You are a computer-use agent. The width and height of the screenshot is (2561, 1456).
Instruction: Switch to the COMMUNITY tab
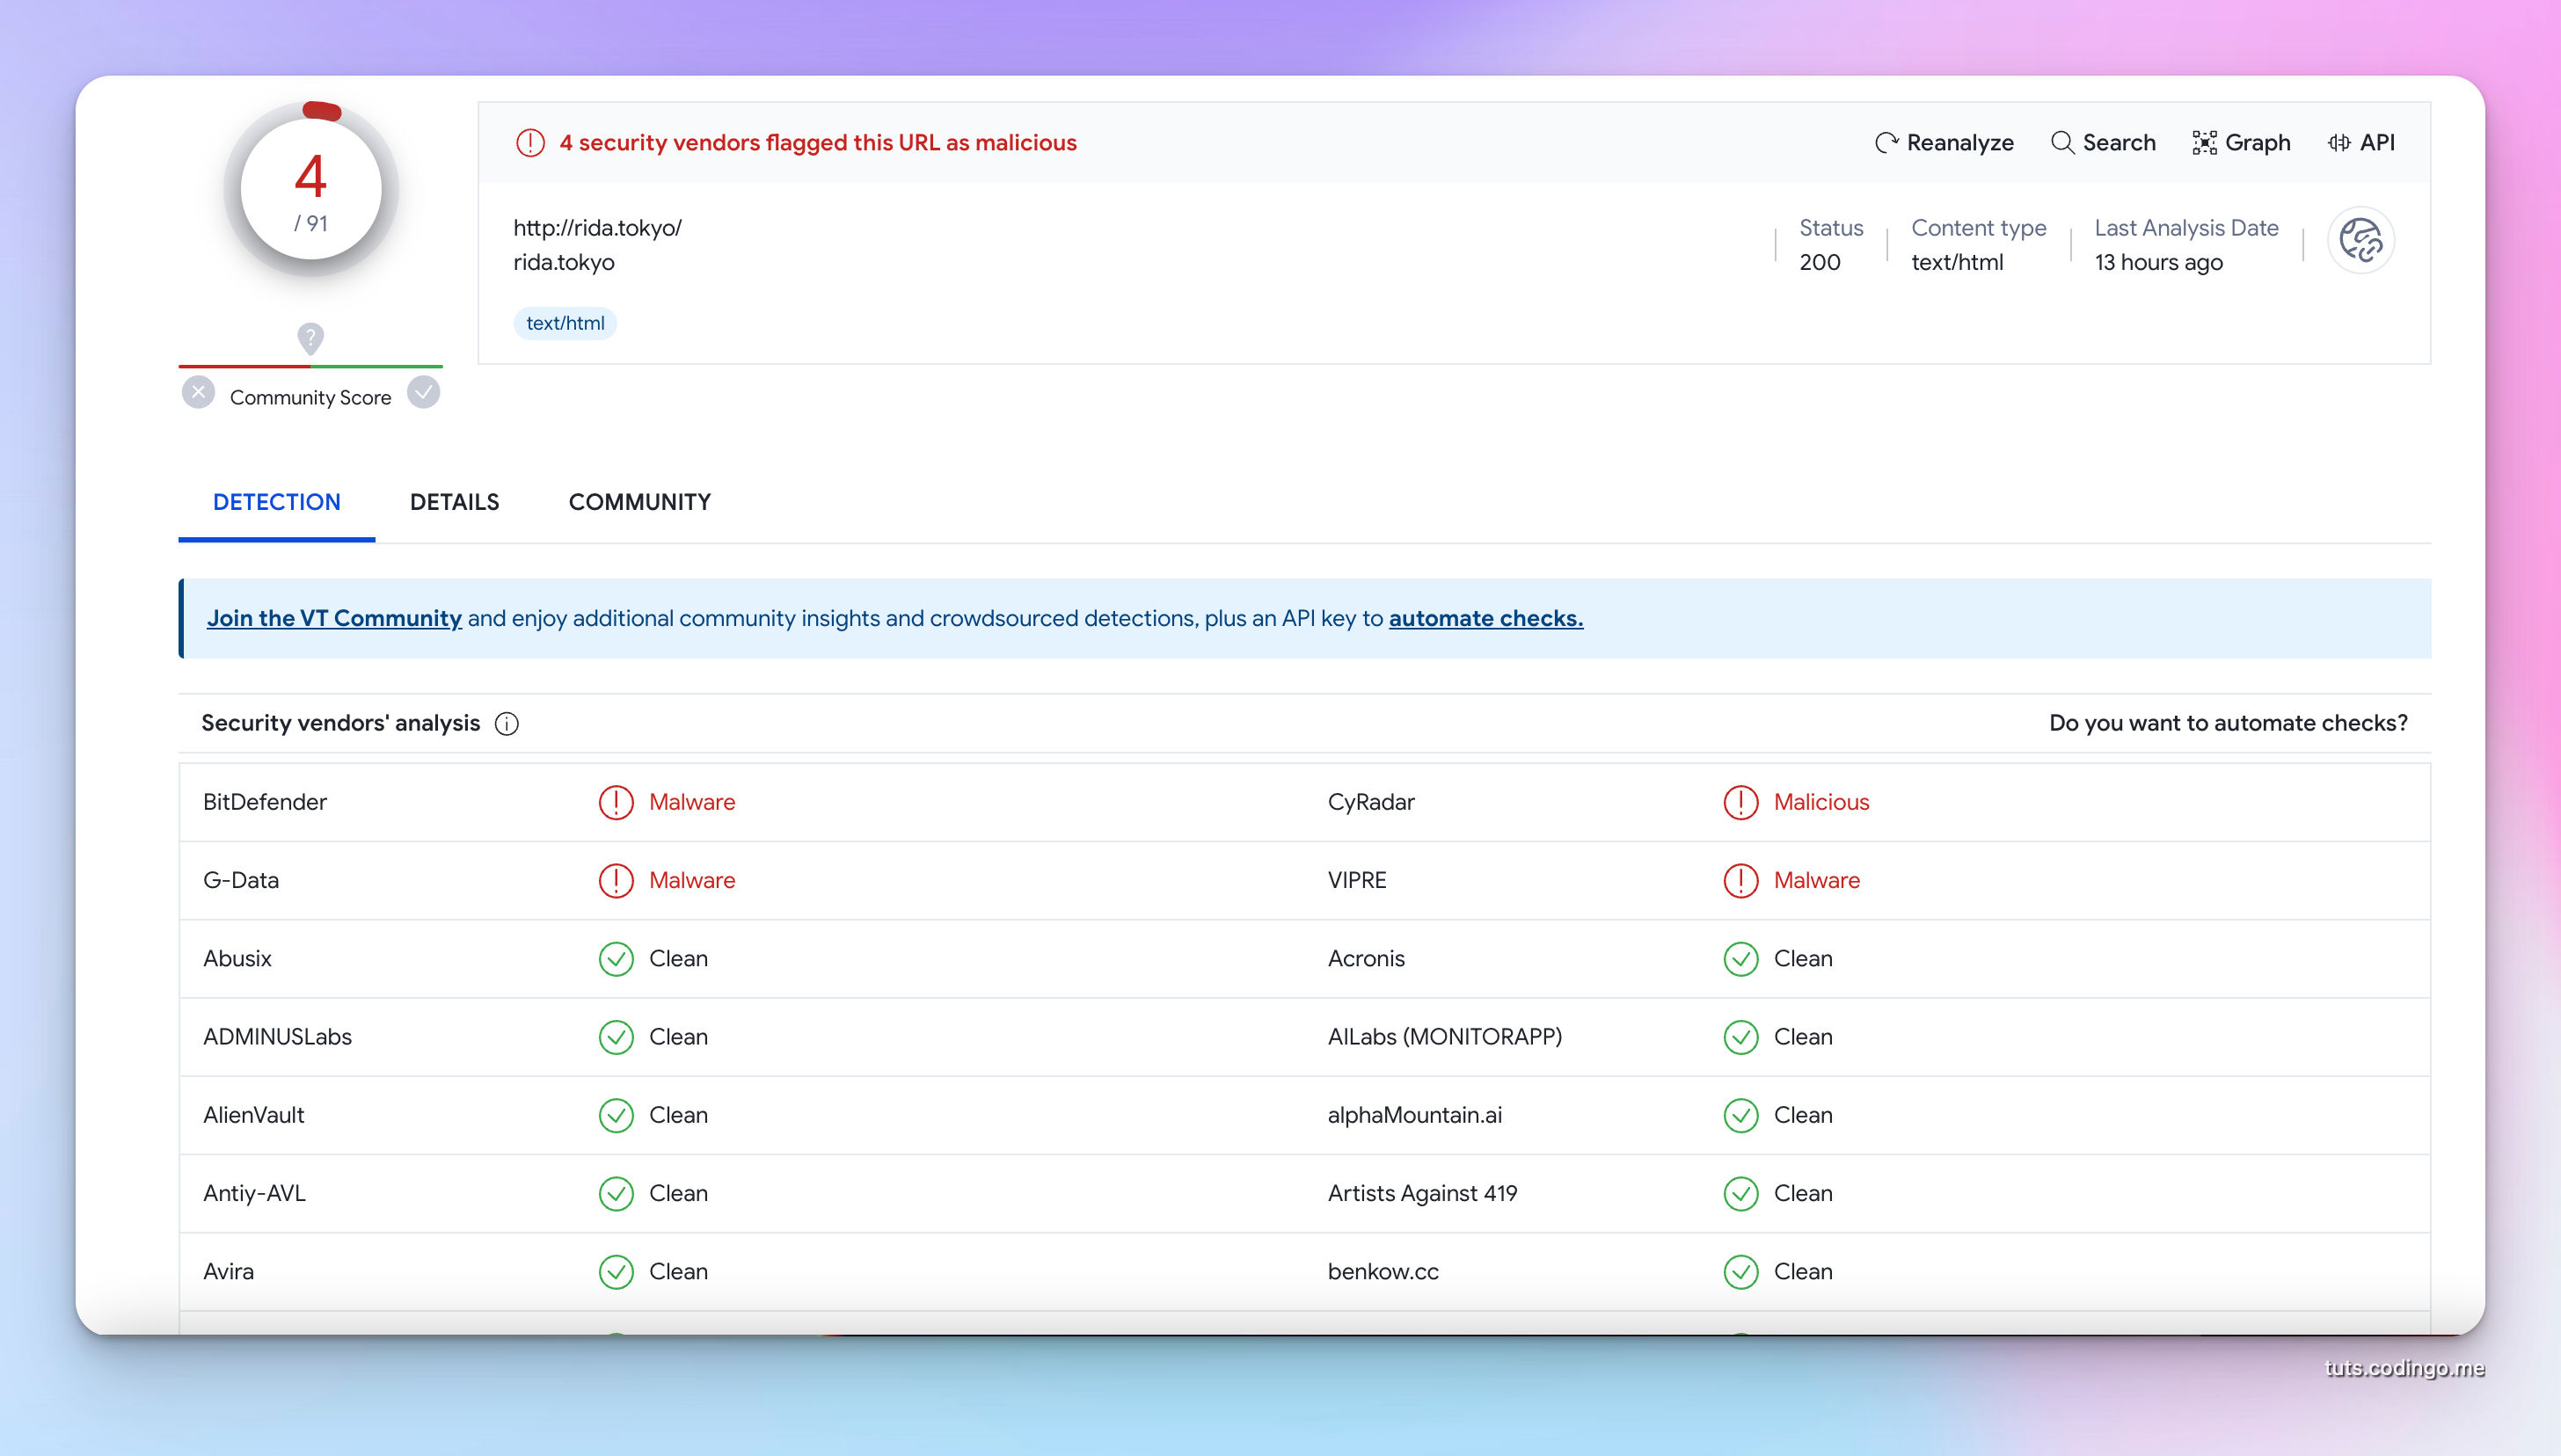pyautogui.click(x=640, y=502)
